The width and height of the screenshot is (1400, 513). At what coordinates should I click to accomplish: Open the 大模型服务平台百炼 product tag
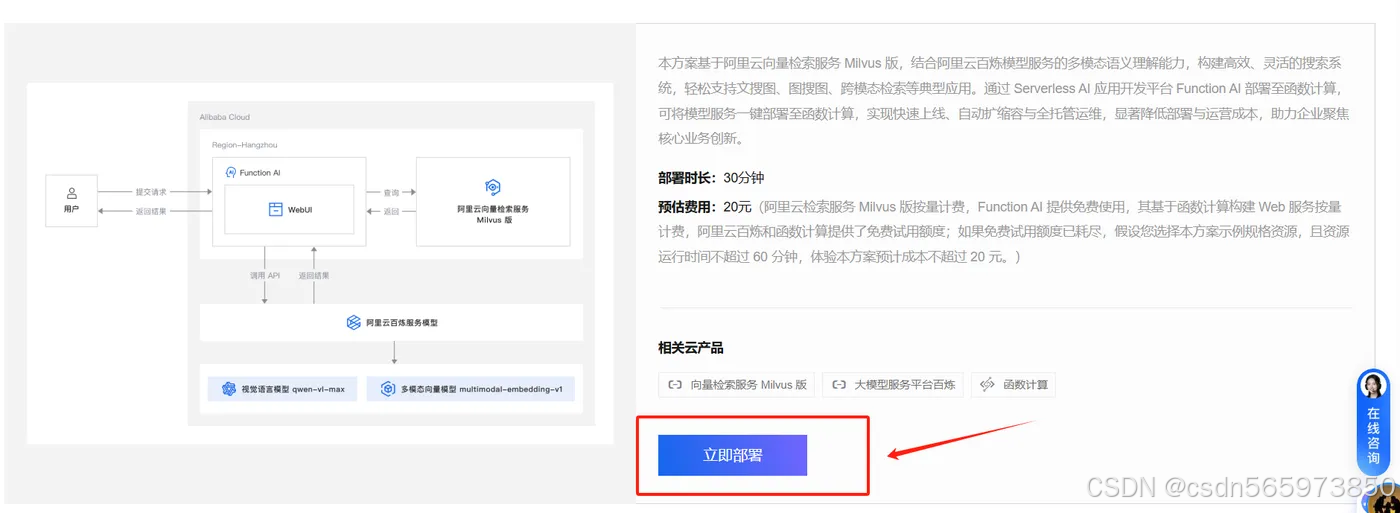click(x=893, y=385)
